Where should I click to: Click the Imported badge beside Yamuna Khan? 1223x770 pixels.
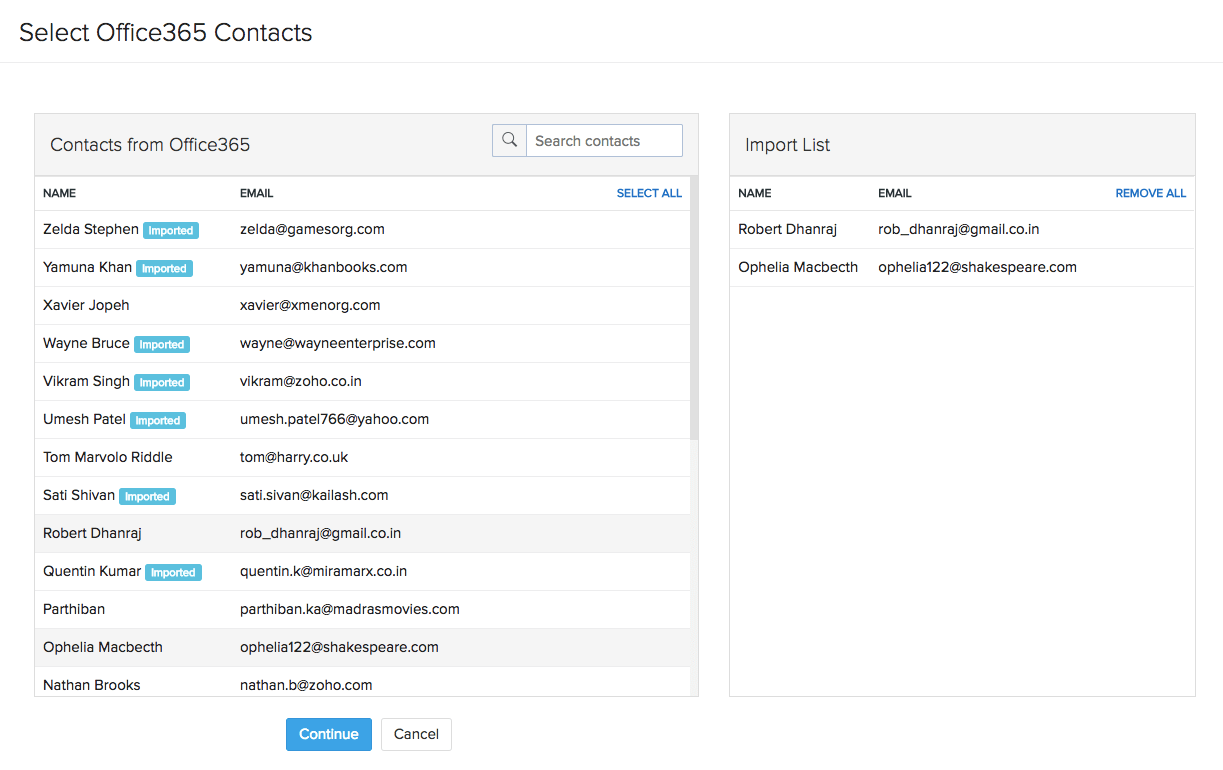[x=164, y=269]
